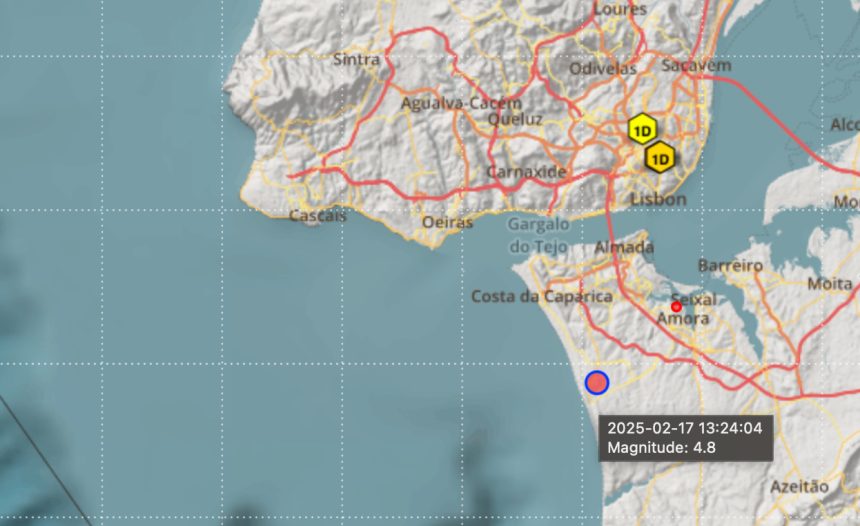Select the Almada map label
The height and width of the screenshot is (526, 860).
pos(624,247)
